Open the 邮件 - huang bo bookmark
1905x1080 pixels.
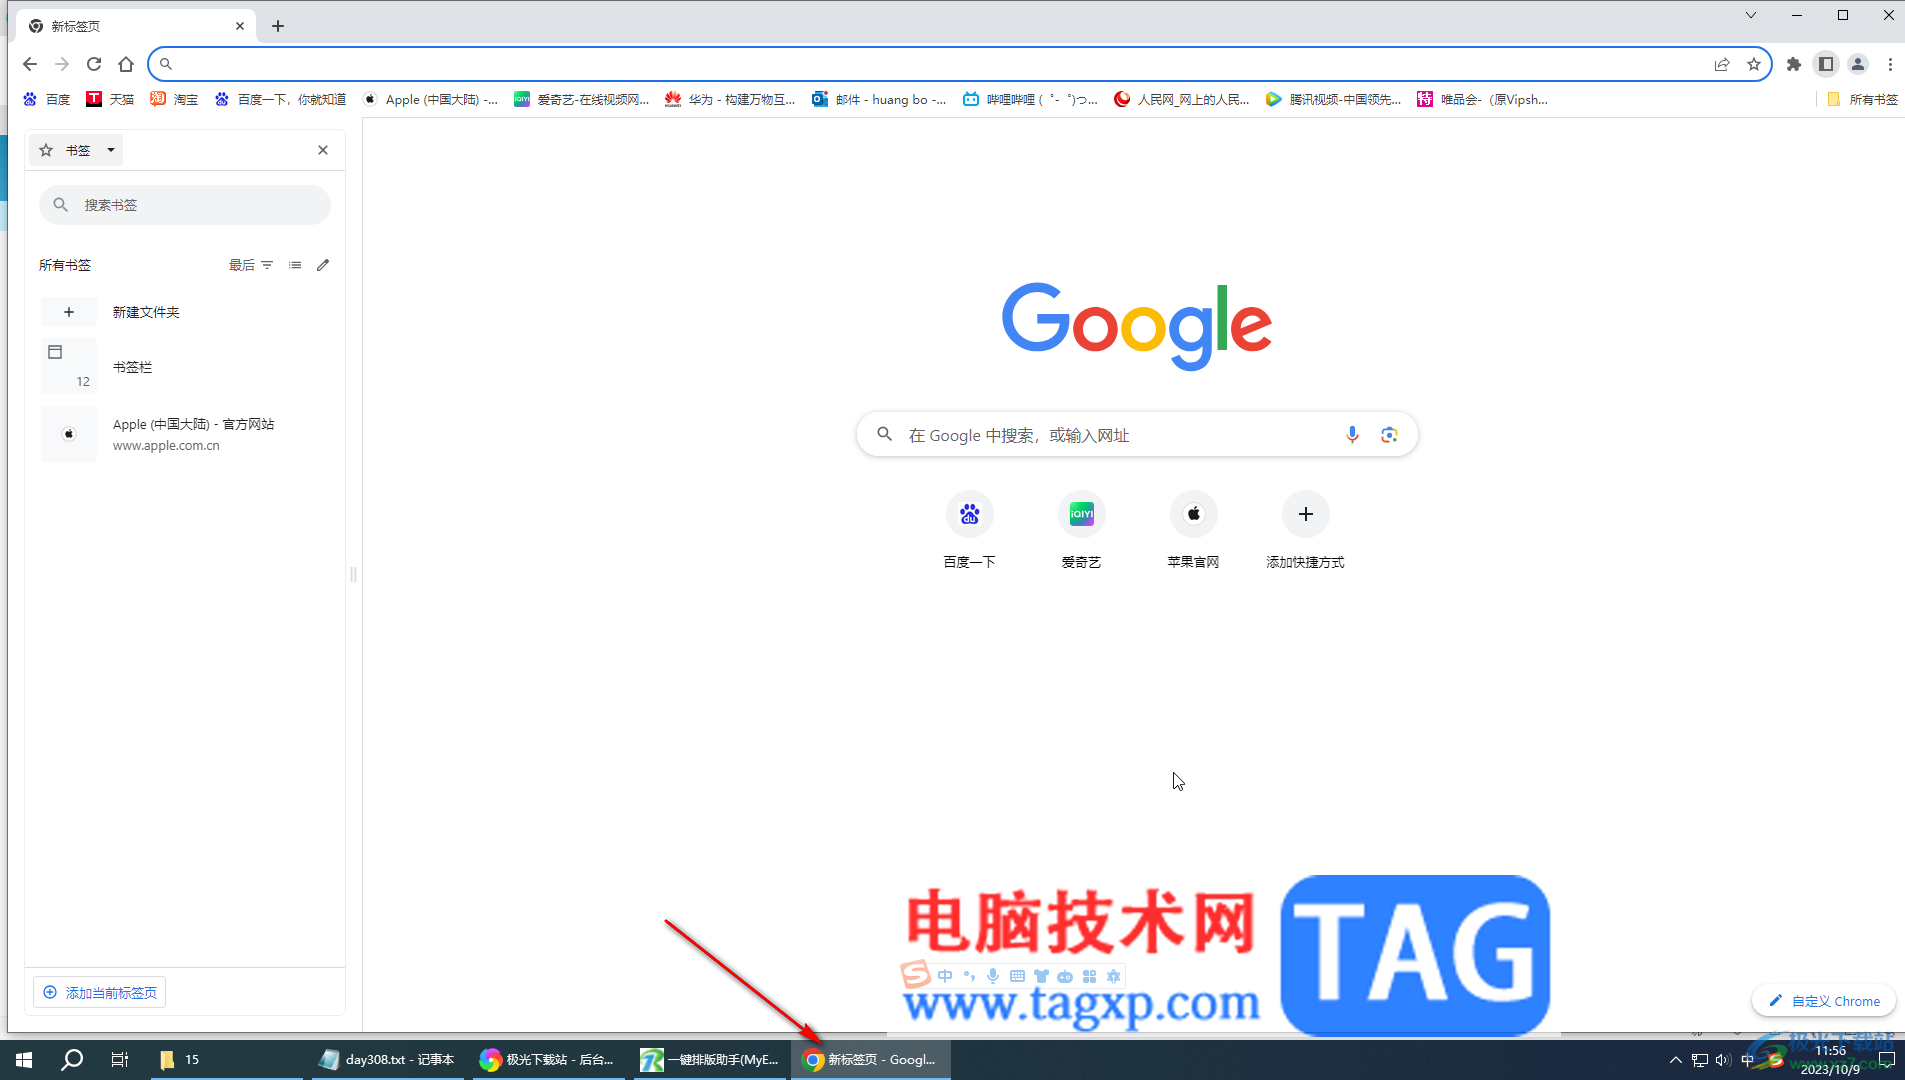click(879, 99)
